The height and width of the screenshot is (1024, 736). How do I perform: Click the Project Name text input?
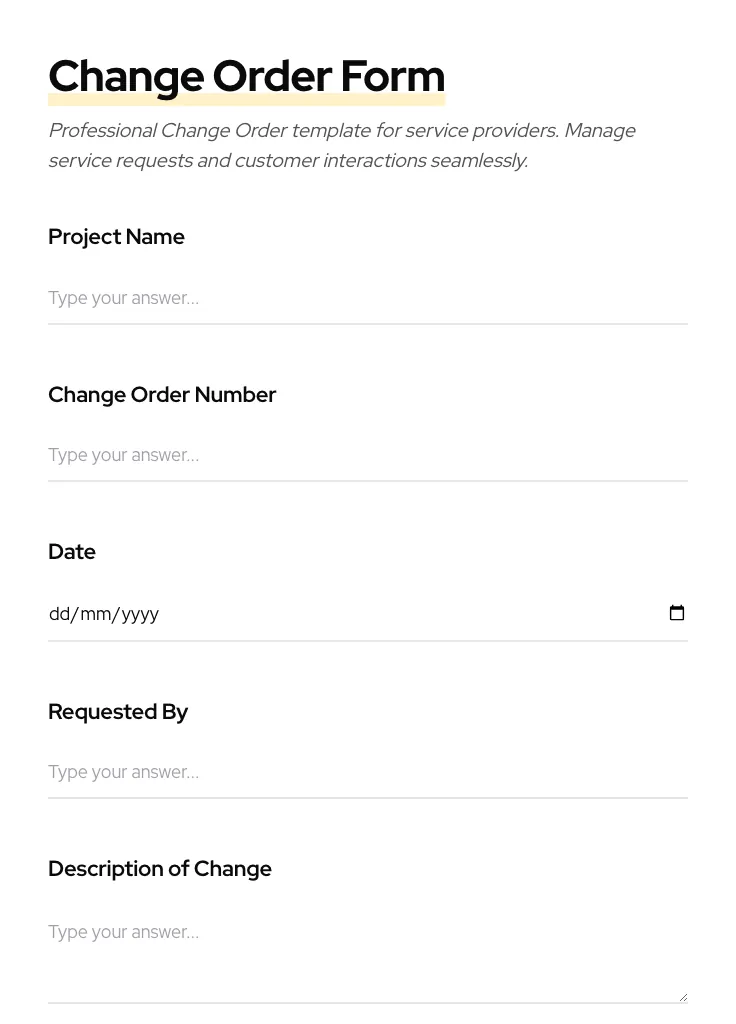pos(300,298)
